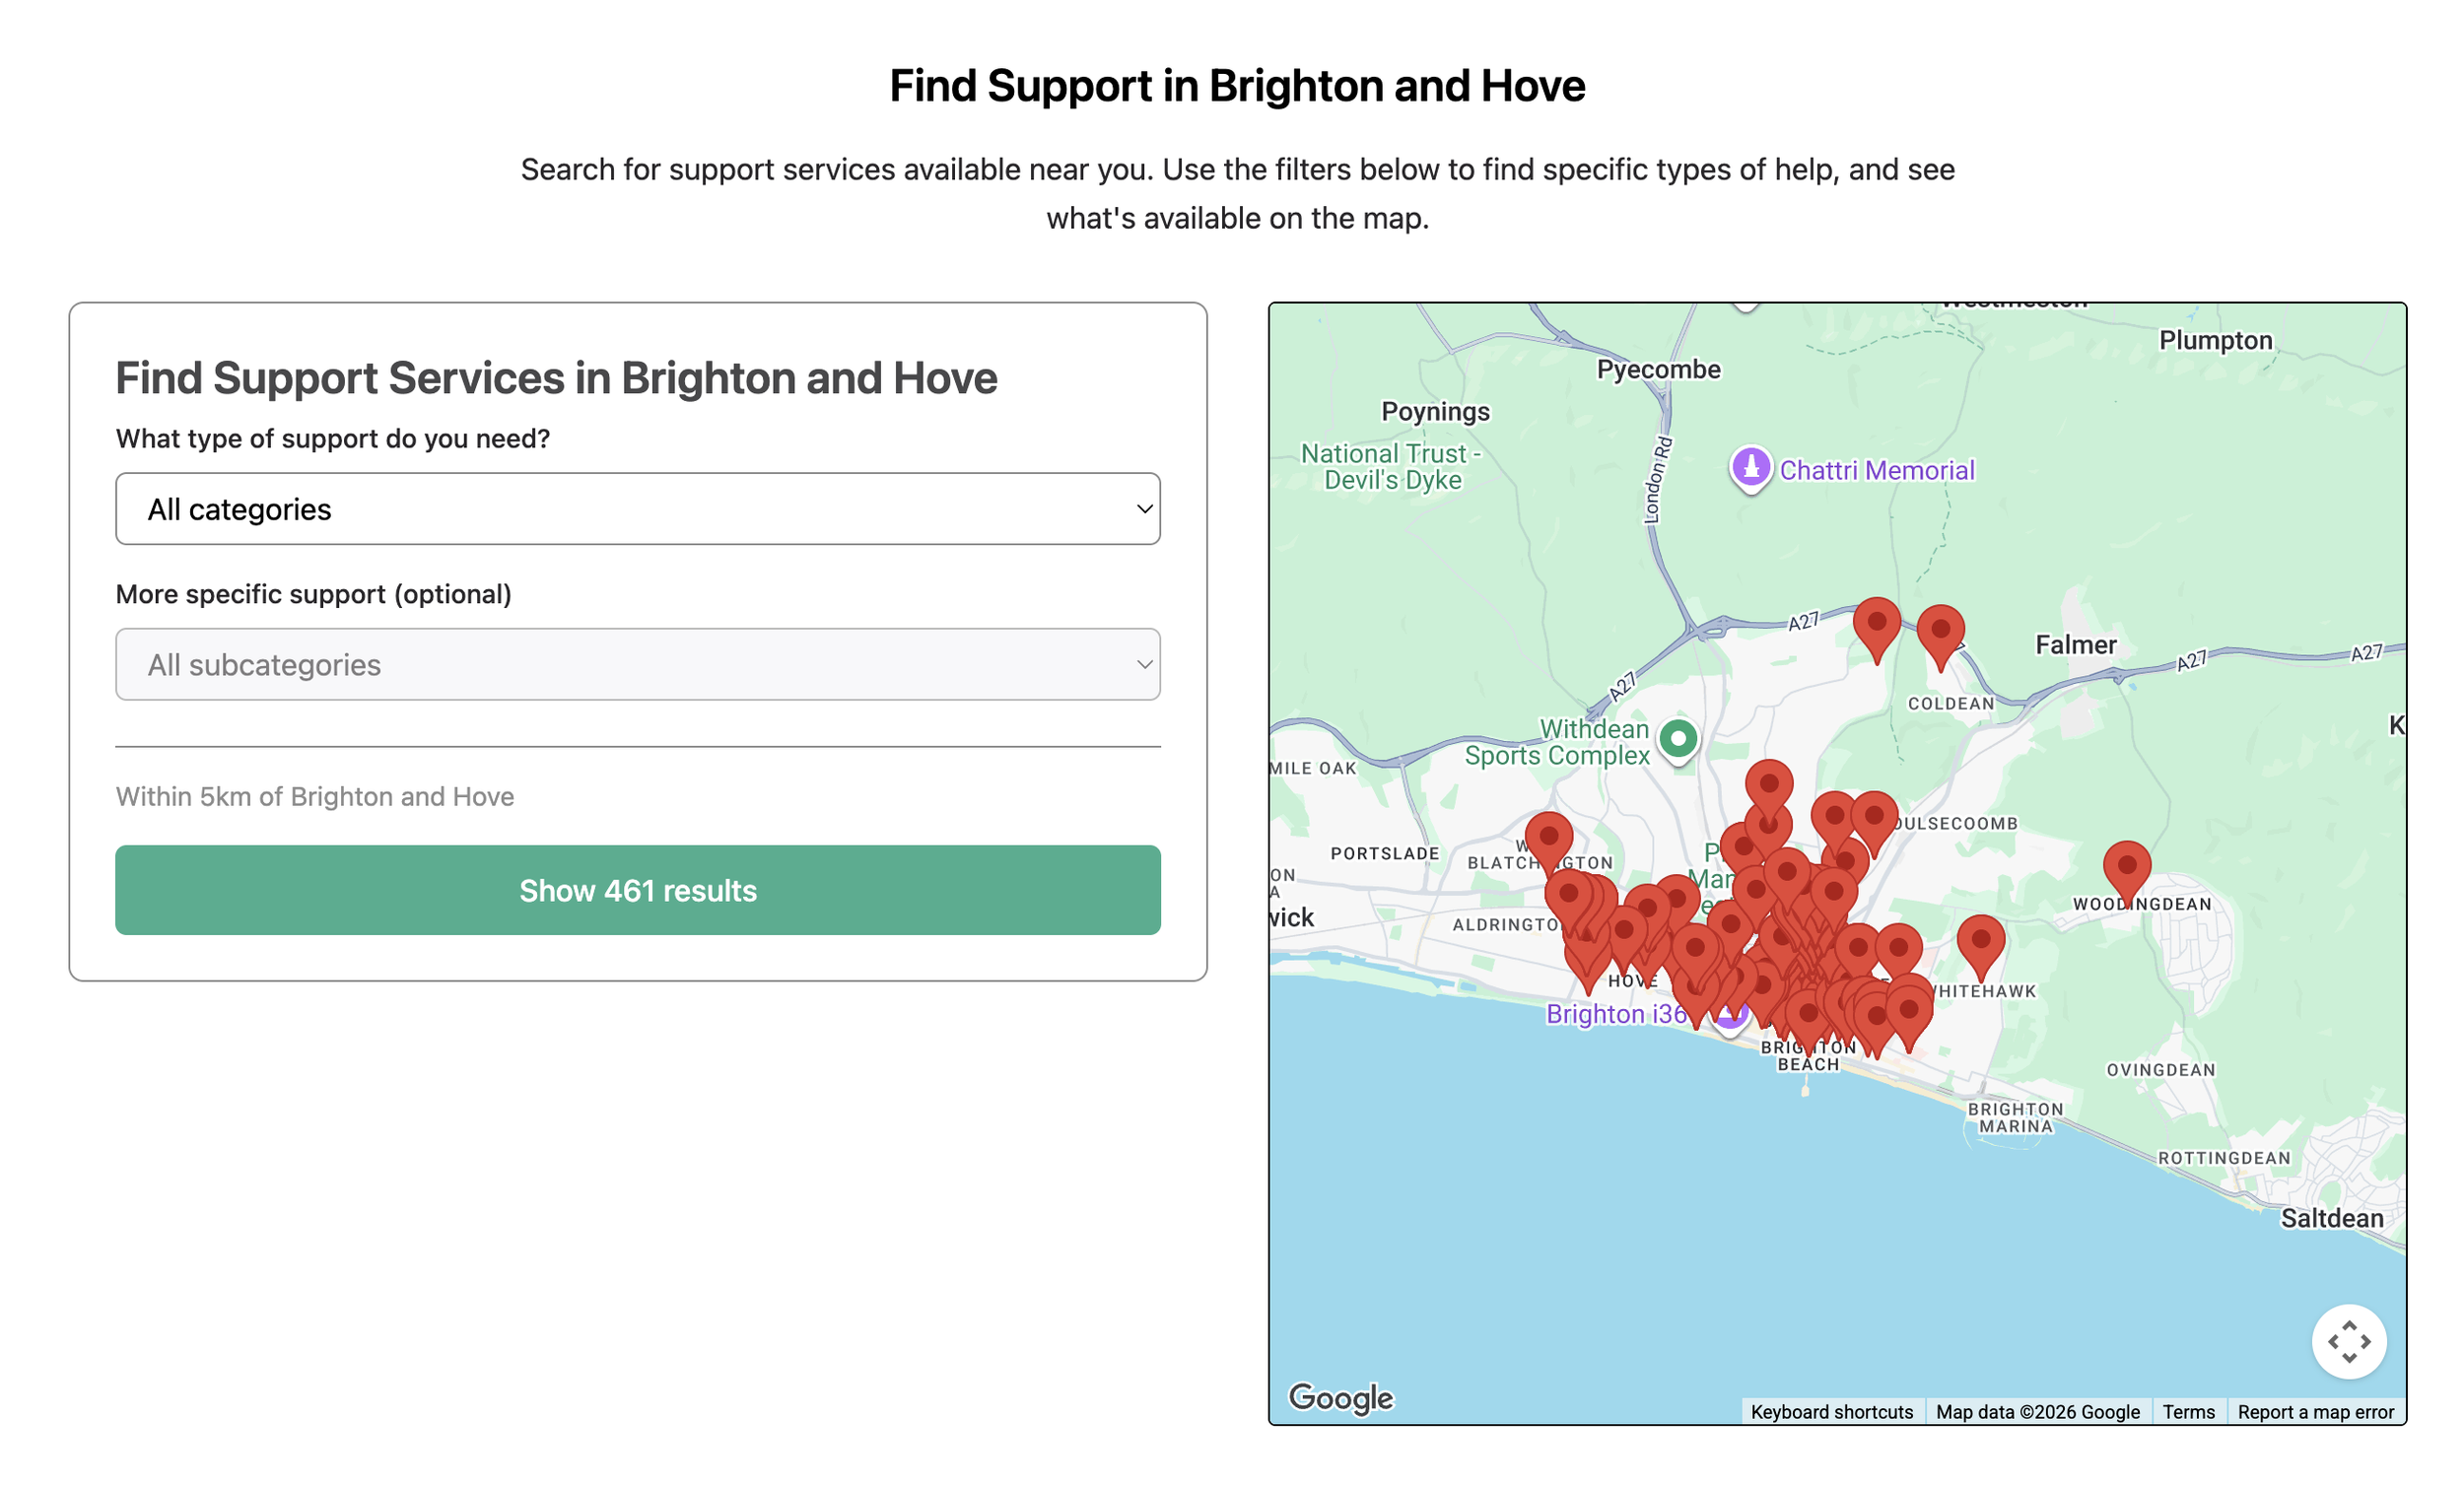The height and width of the screenshot is (1485, 2464).
Task: Click the Chattri Memorial label text
Action: coord(1876,470)
